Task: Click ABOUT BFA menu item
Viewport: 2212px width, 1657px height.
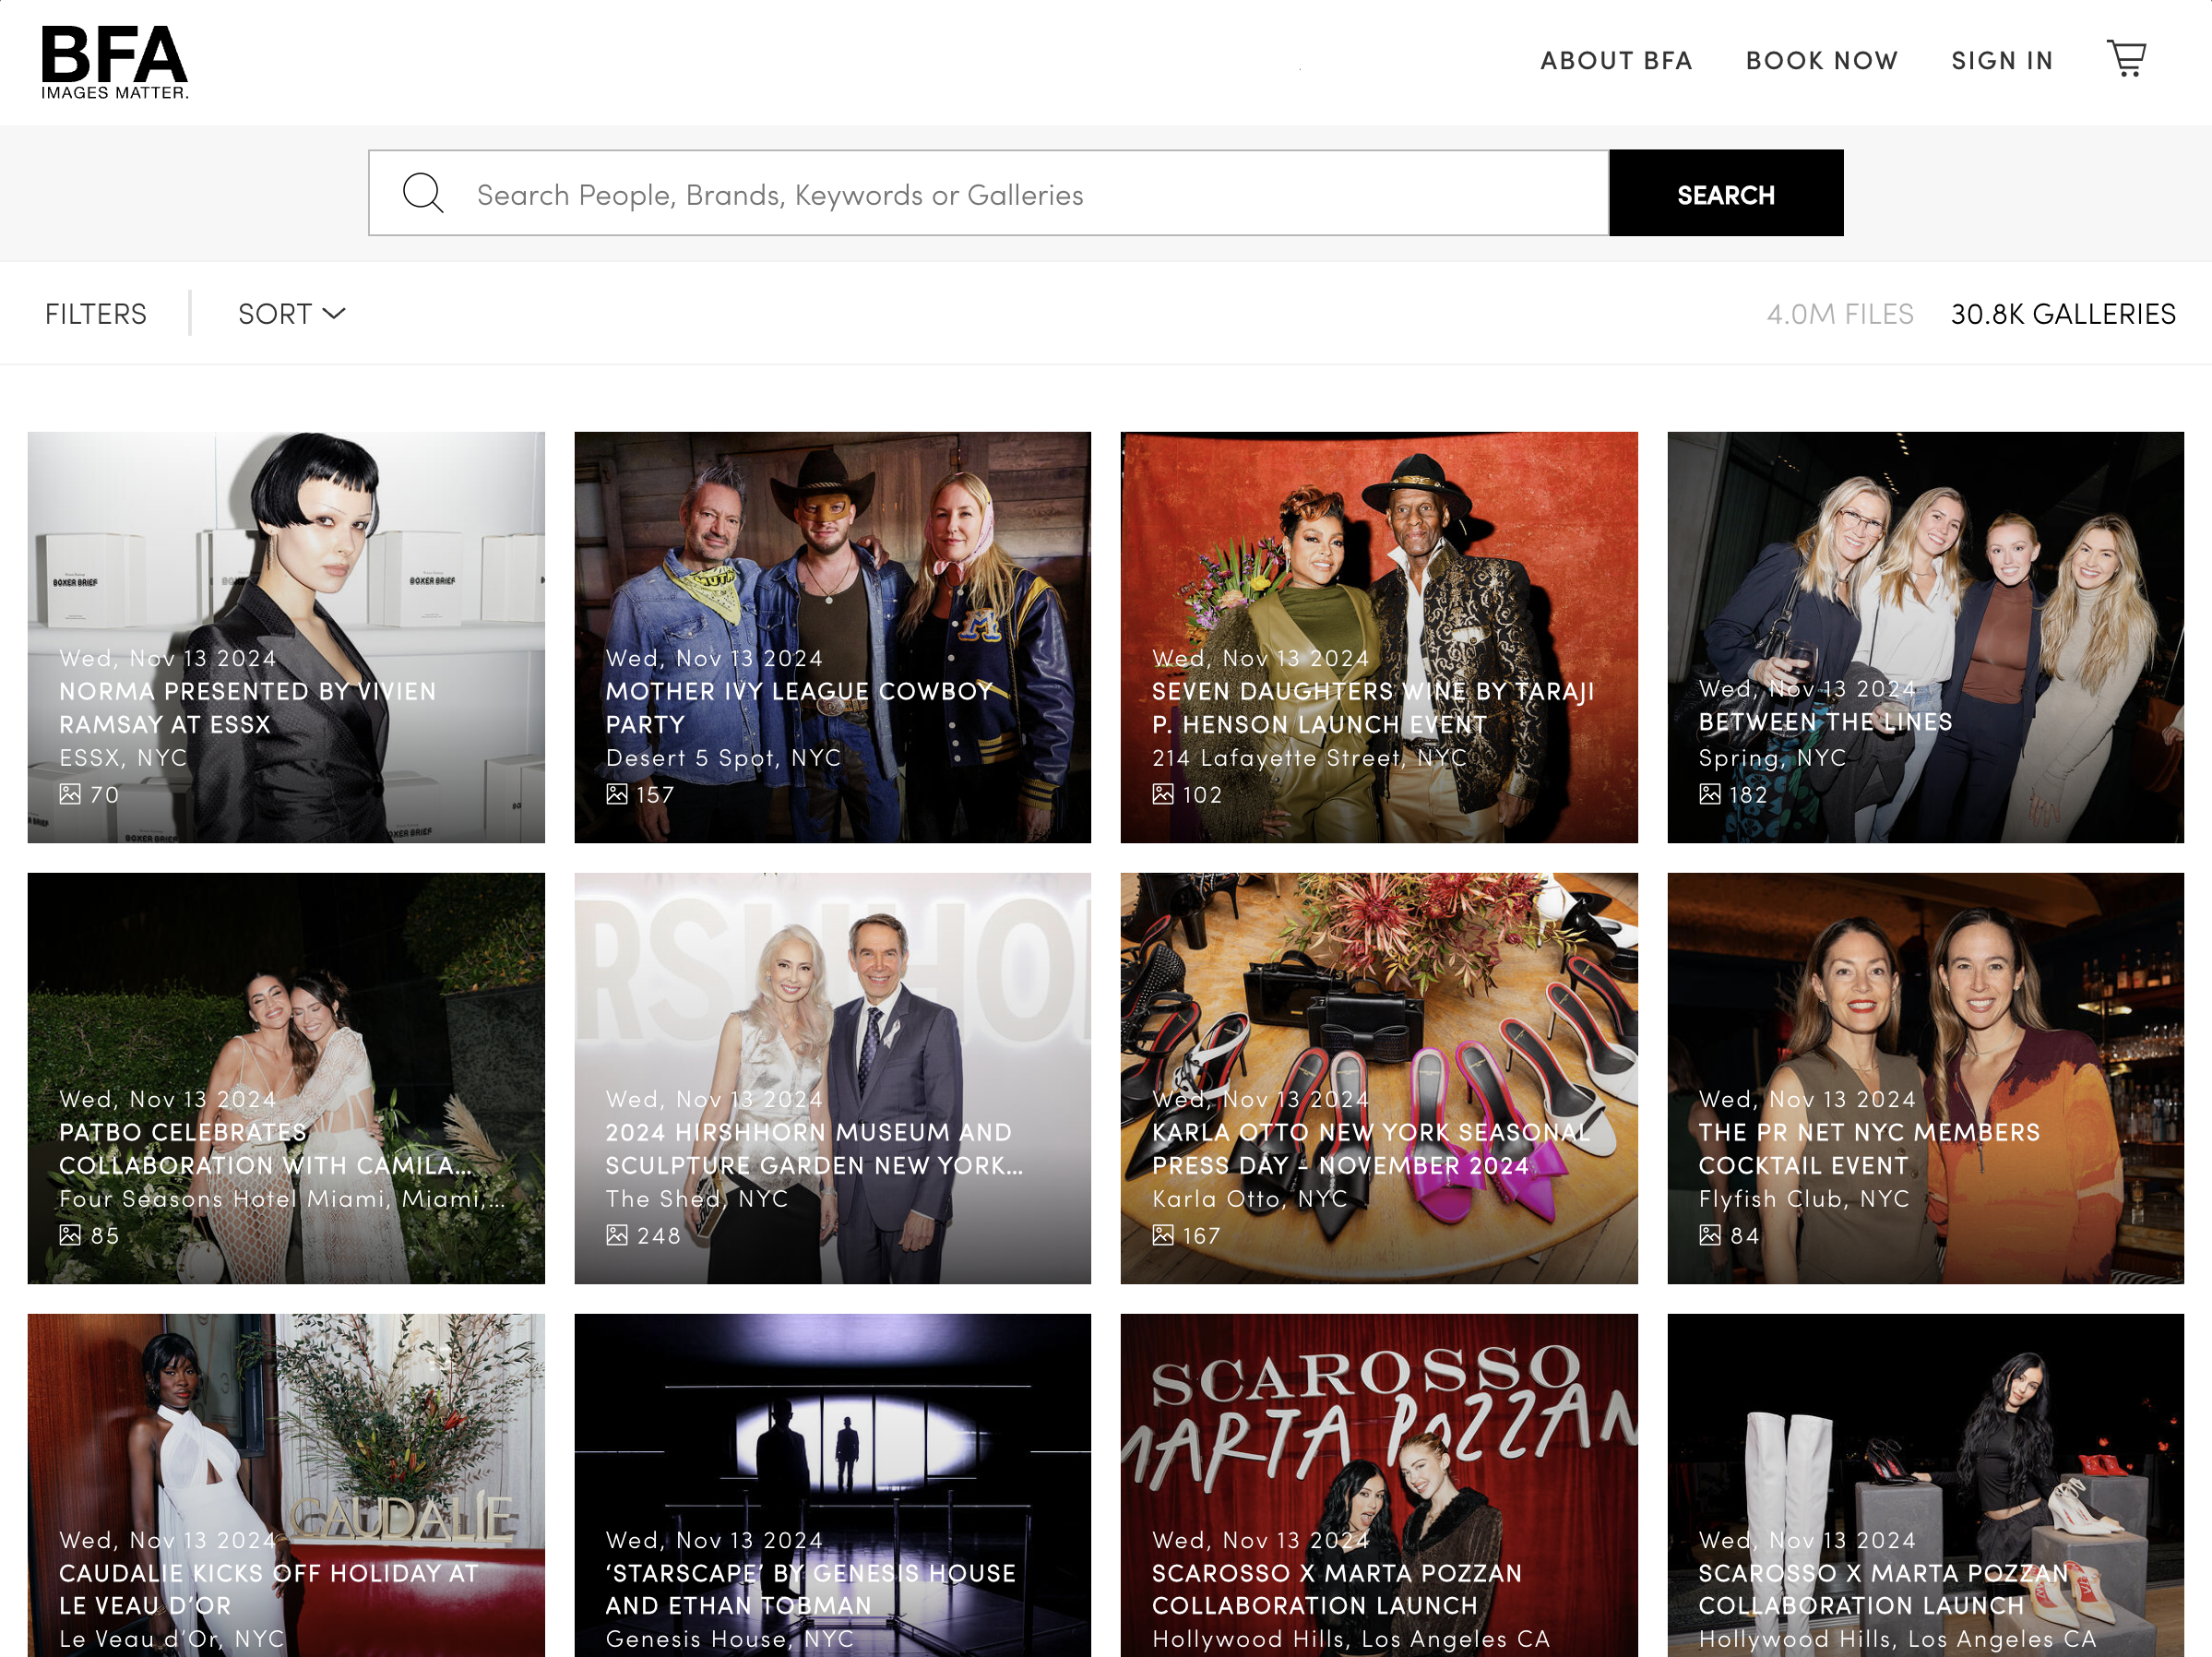Action: point(1617,57)
